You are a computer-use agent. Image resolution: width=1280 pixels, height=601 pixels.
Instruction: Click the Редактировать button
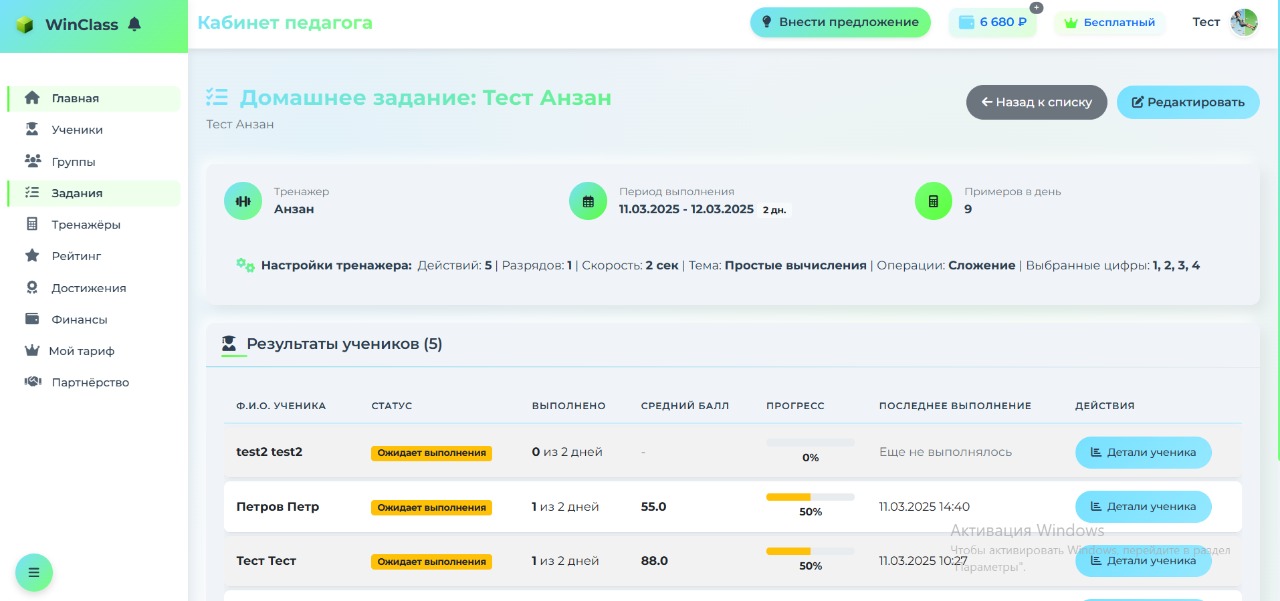coord(1188,101)
